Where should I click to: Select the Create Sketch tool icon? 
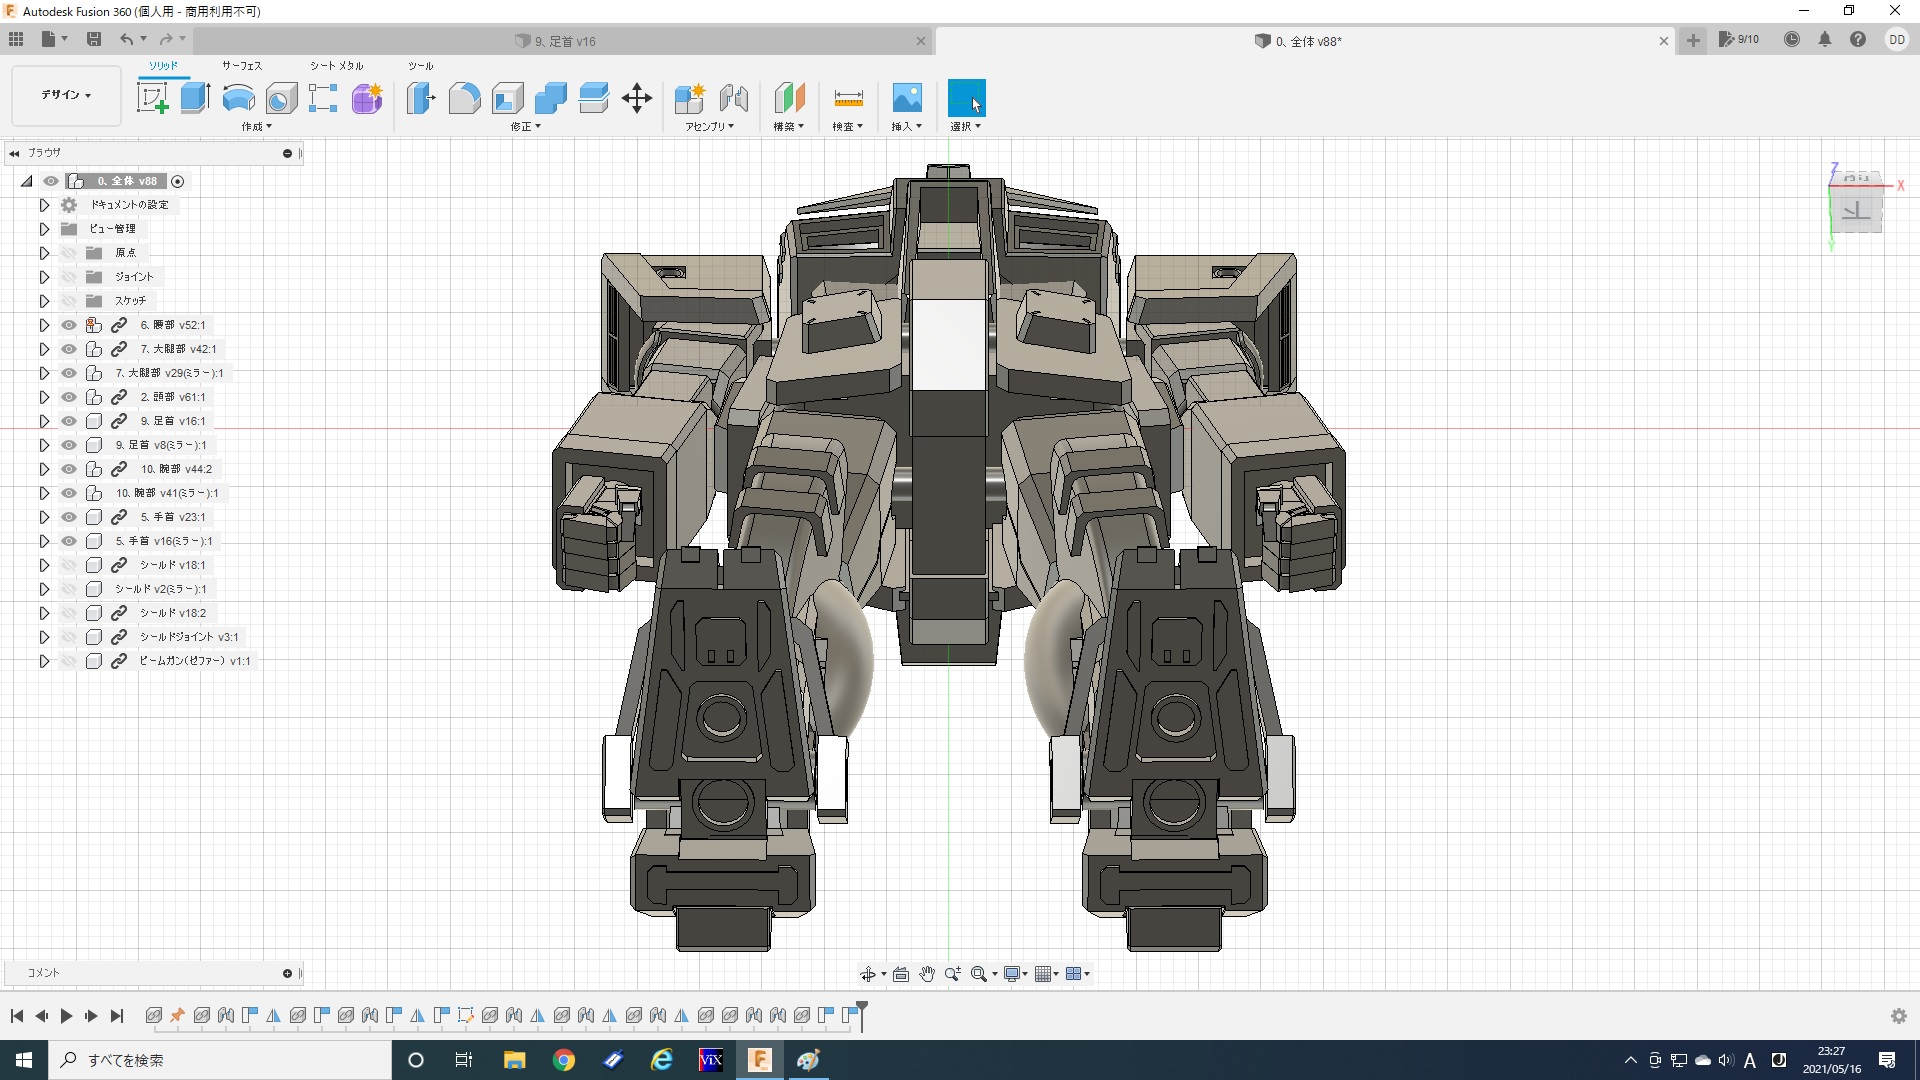click(152, 98)
